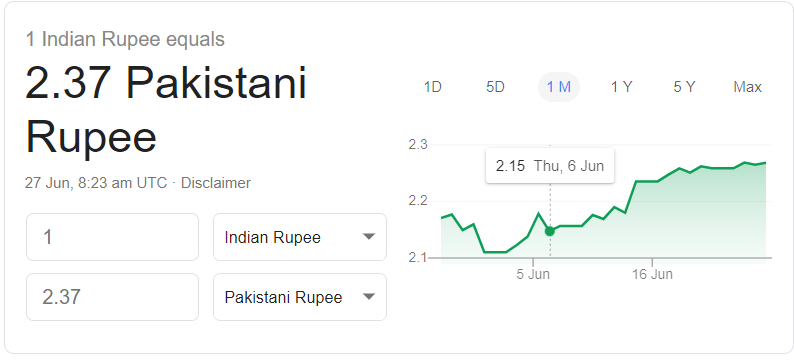The image size is (794, 363).
Task: View the Max time range
Action: tap(747, 87)
